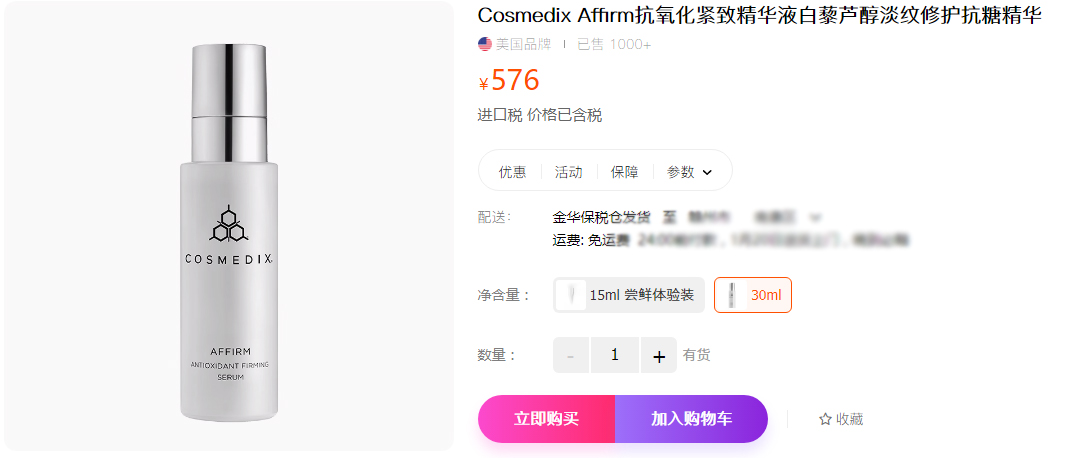This screenshot has width=1076, height=458.
Task: Open the Cosmedix Affirm serum product image
Action: tap(228, 230)
